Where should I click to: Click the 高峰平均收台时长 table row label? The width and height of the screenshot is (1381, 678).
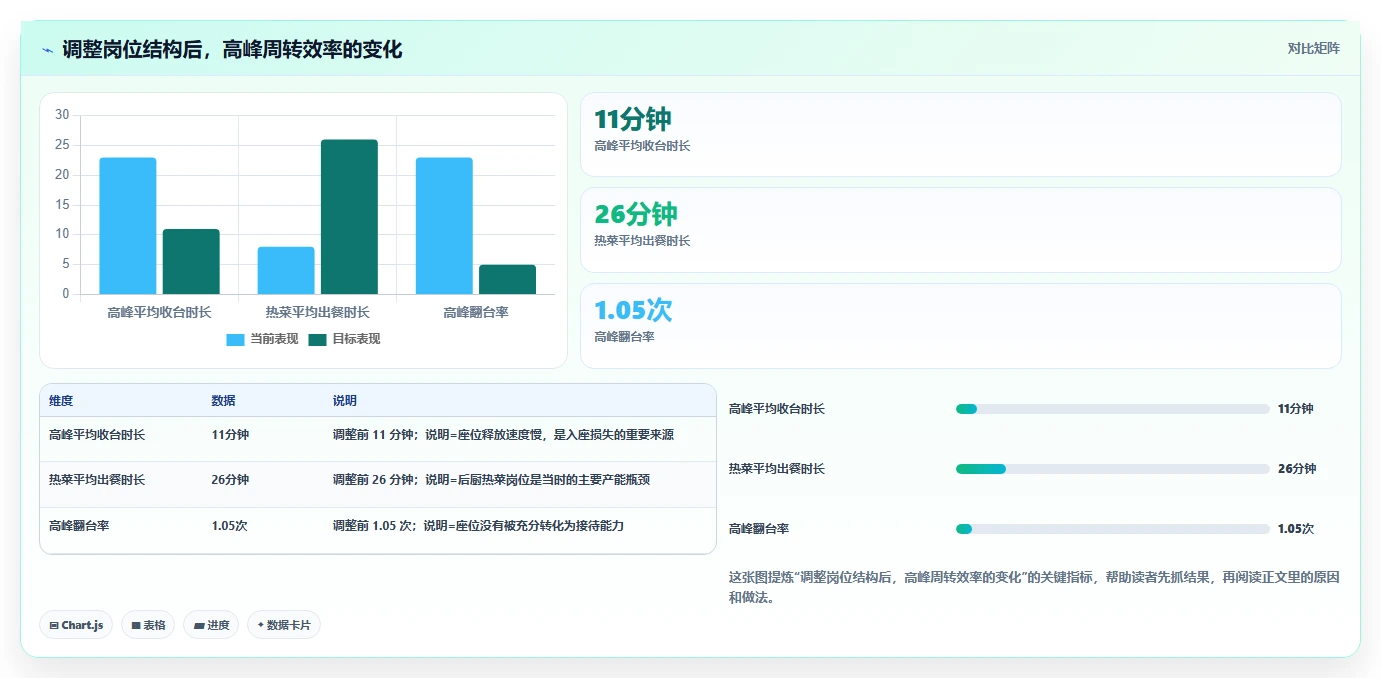(x=97, y=435)
